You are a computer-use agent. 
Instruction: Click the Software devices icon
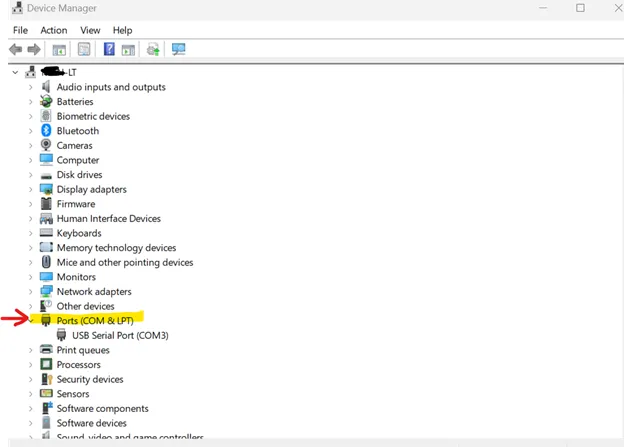pos(46,422)
